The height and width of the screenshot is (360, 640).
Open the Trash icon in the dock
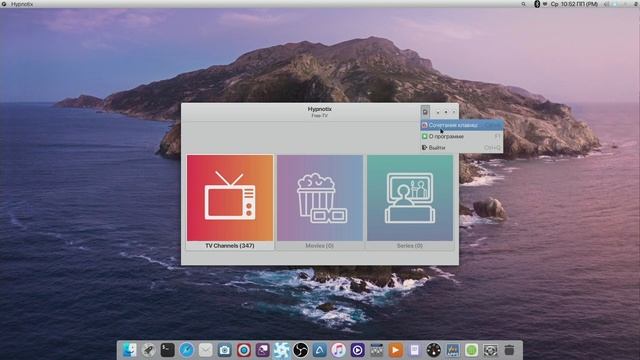(509, 350)
